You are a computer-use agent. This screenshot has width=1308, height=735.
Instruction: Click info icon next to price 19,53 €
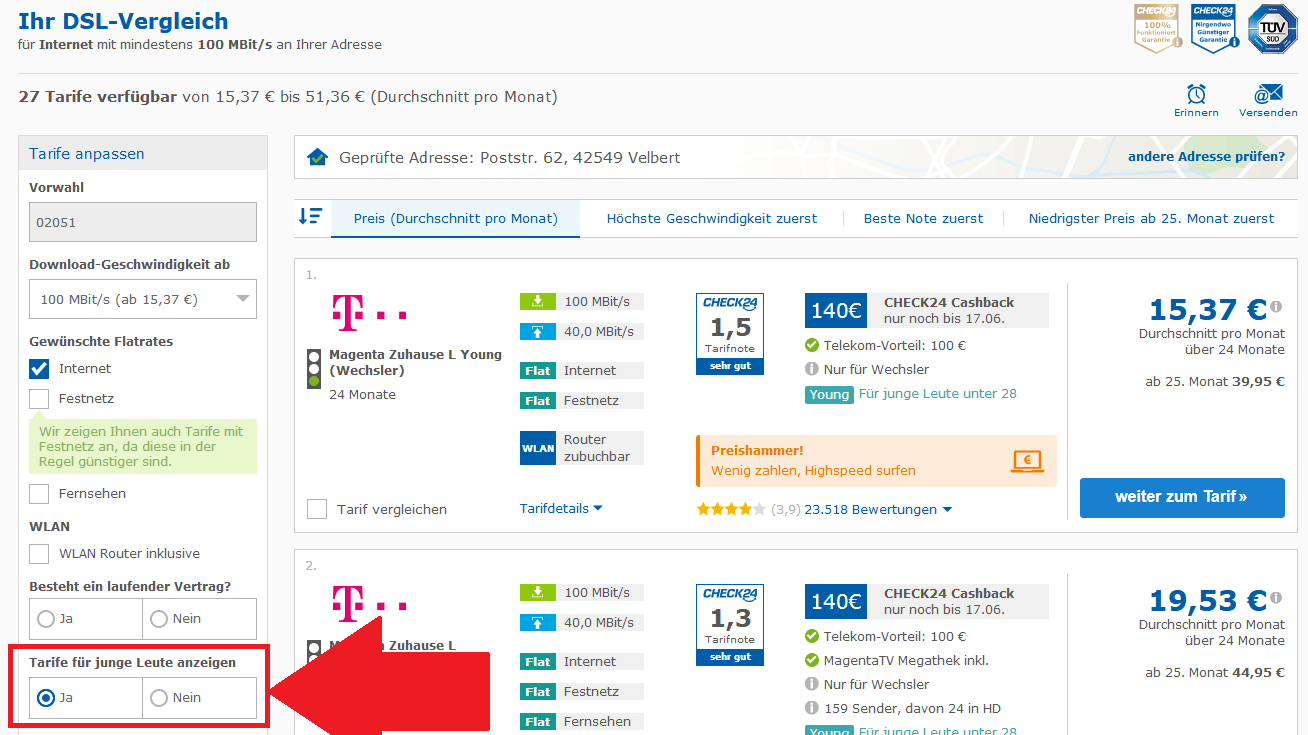tap(1276, 598)
